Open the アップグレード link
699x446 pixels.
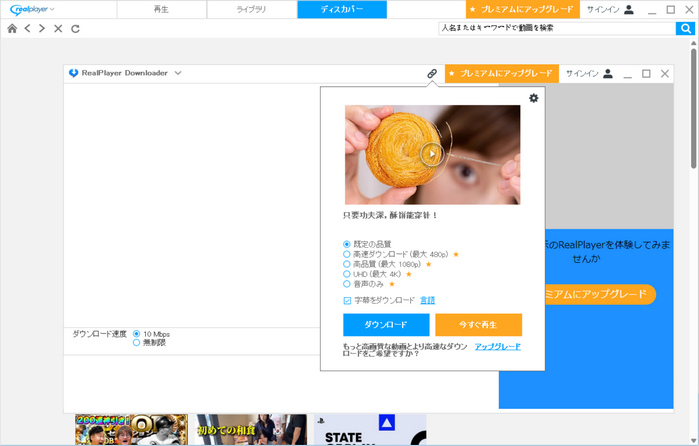(498, 346)
